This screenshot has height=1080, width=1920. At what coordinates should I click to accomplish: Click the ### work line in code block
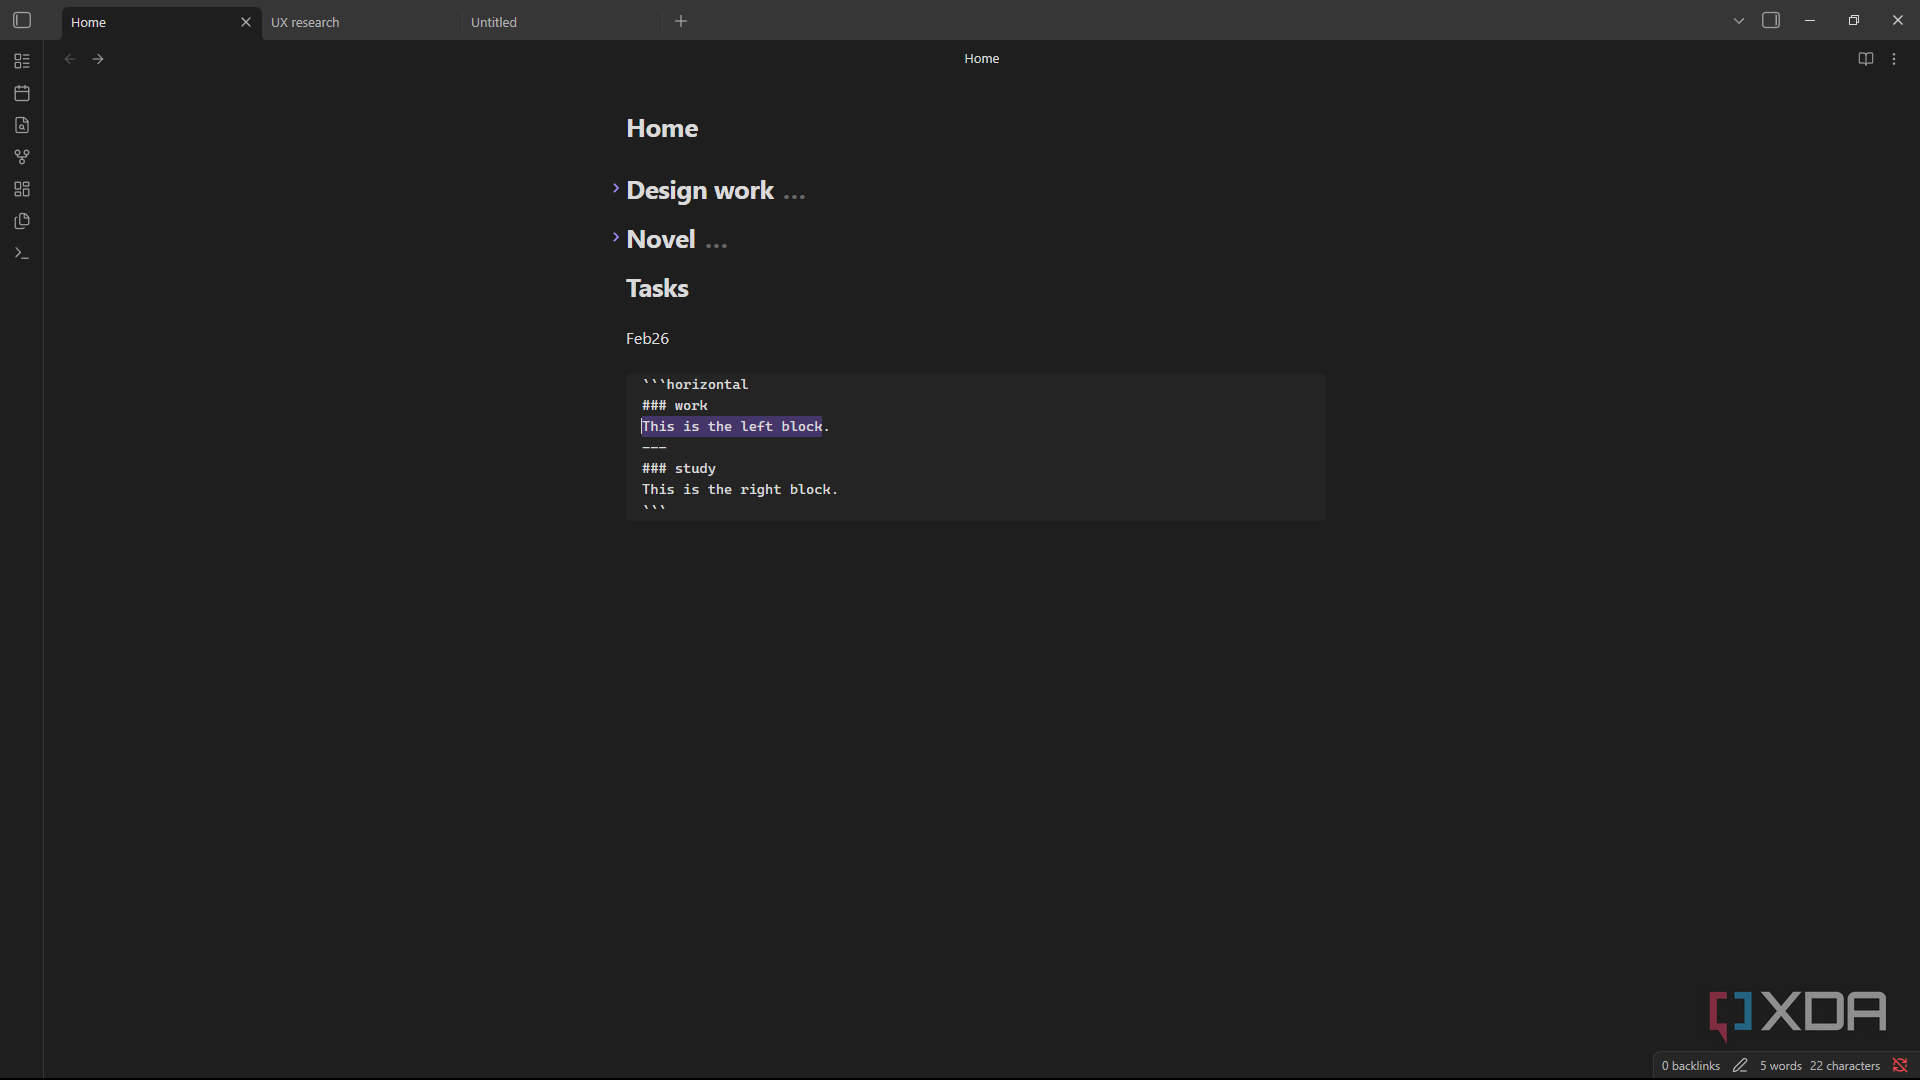(x=675, y=405)
